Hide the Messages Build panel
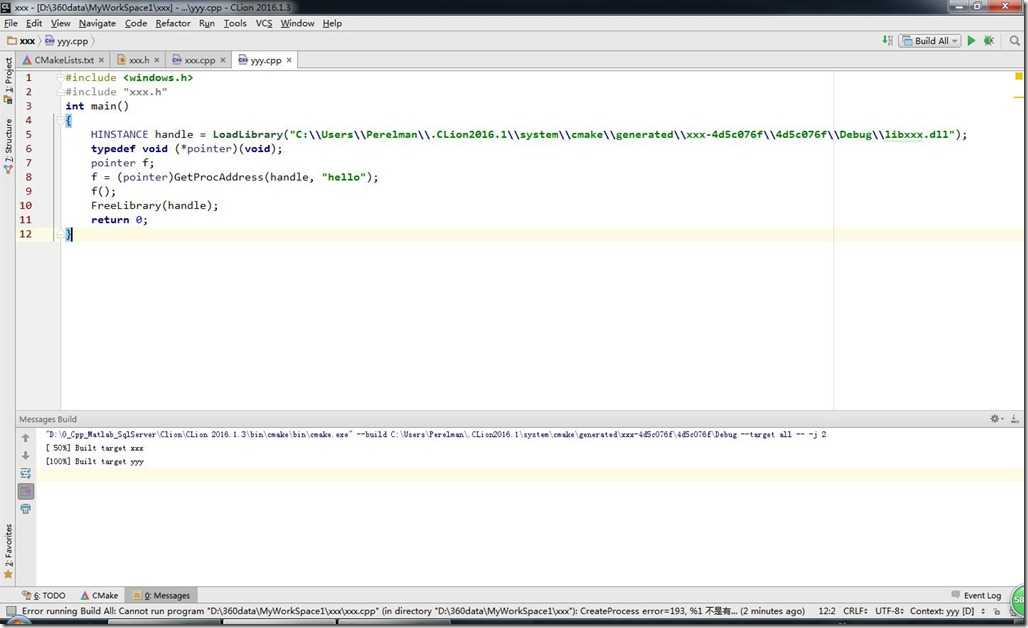Image resolution: width=1028 pixels, height=628 pixels. pos(1014,418)
